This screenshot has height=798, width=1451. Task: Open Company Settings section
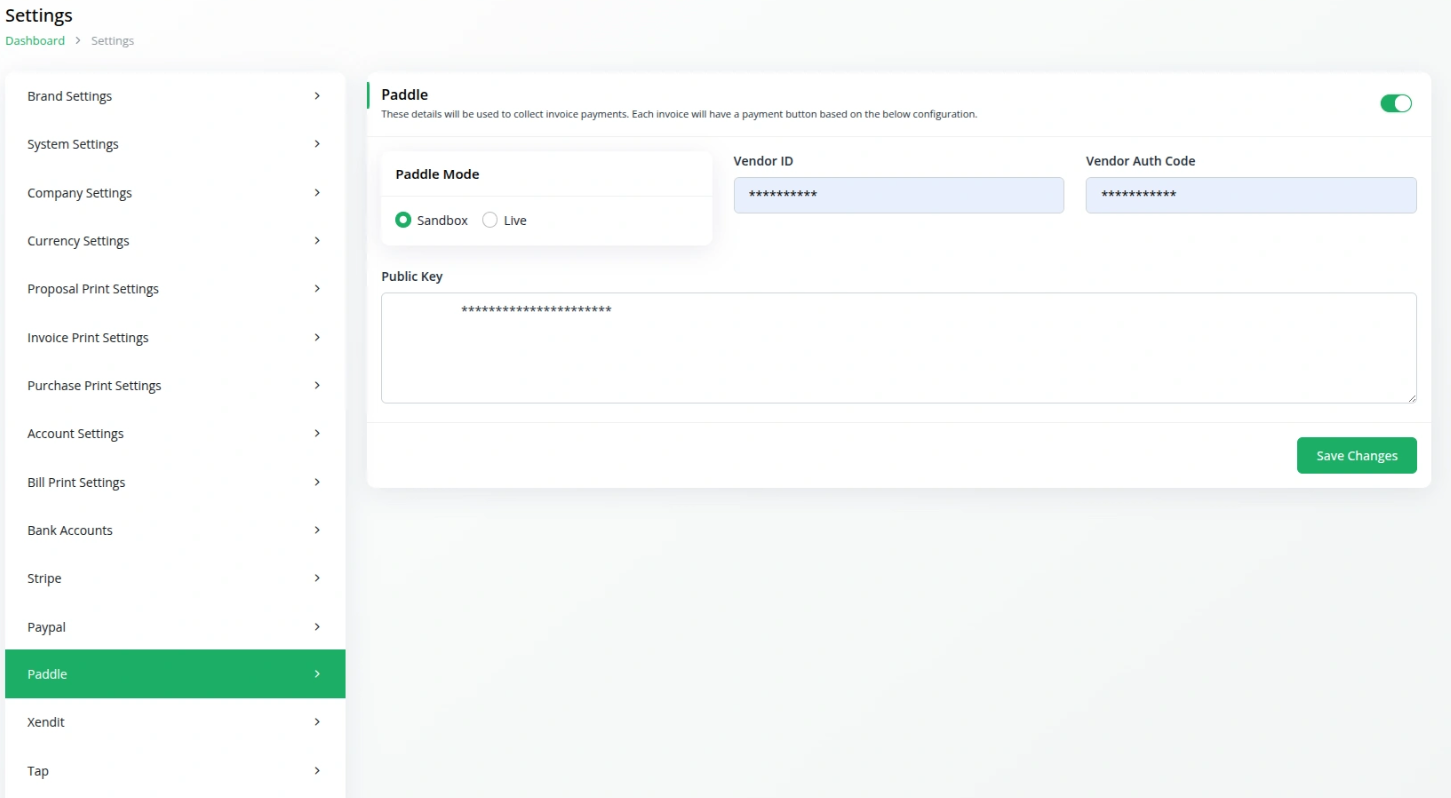point(175,193)
